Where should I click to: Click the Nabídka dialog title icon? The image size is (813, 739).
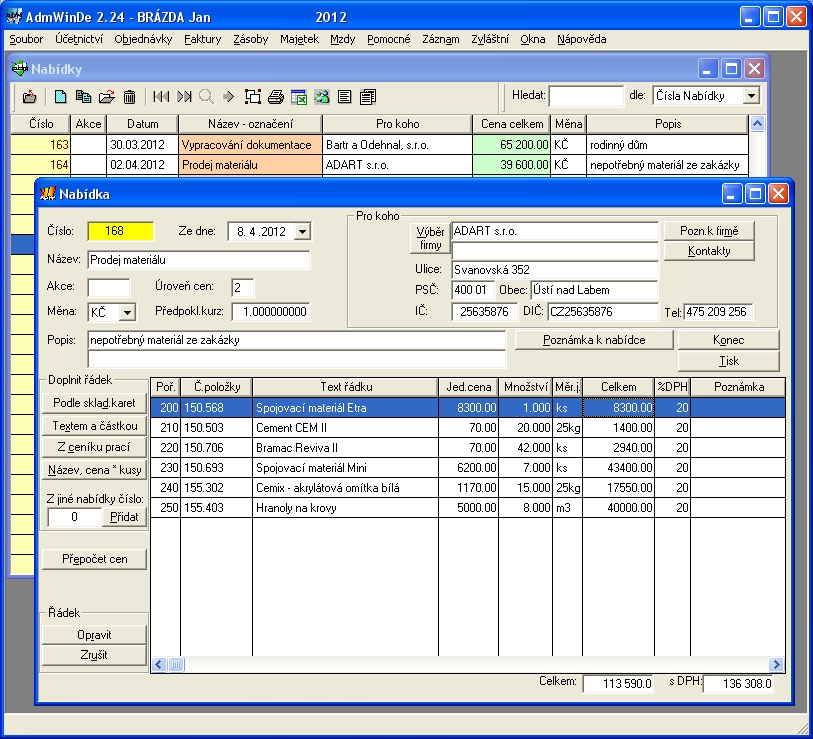pos(47,194)
